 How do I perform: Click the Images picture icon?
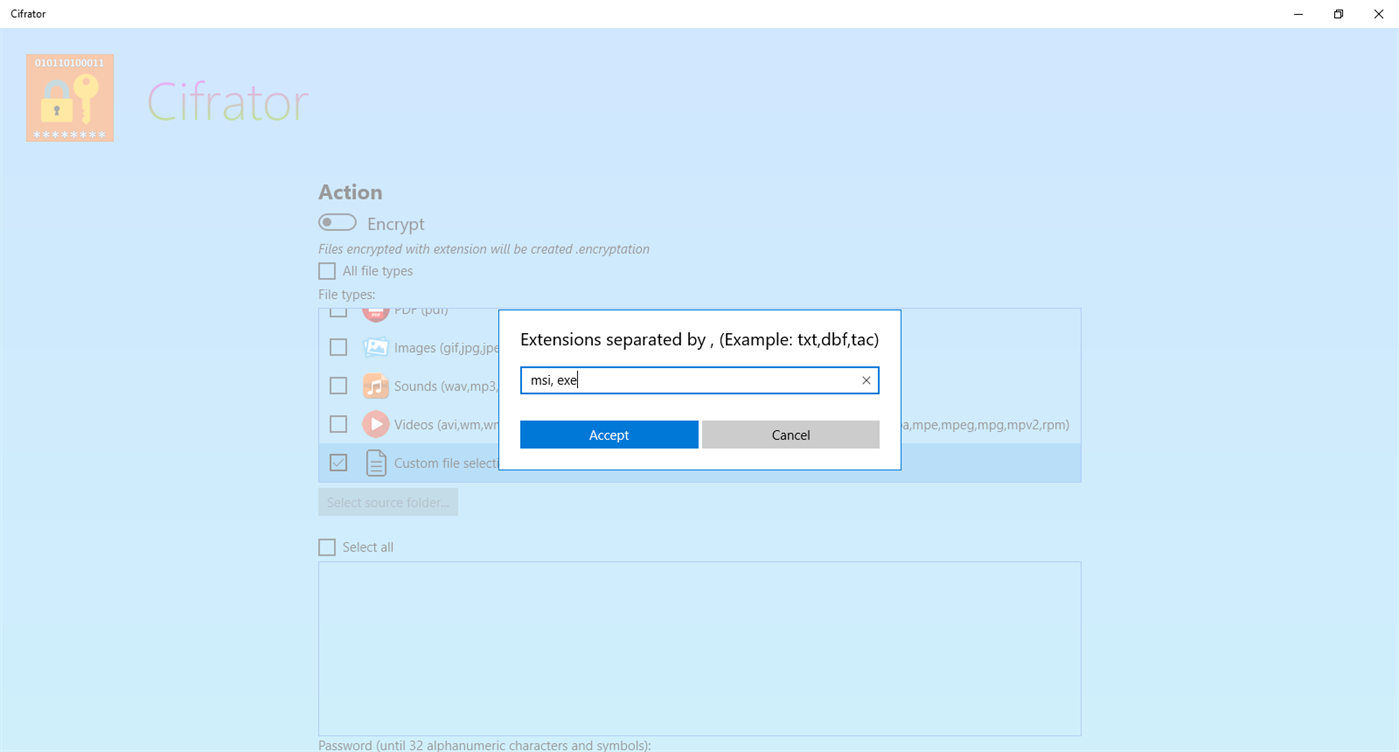pyautogui.click(x=375, y=347)
